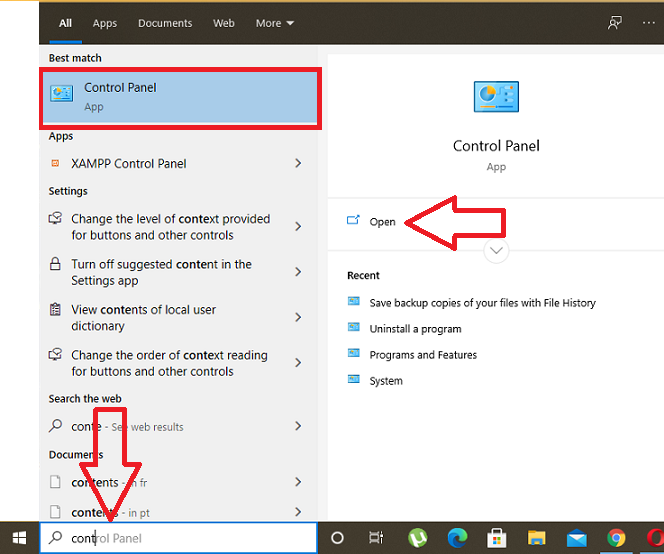
Task: Click the magnifier icon in the search box
Action: point(55,537)
